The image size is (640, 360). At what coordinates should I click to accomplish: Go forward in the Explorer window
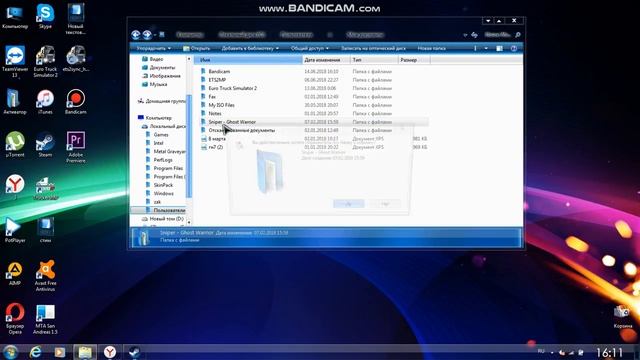[x=147, y=35]
